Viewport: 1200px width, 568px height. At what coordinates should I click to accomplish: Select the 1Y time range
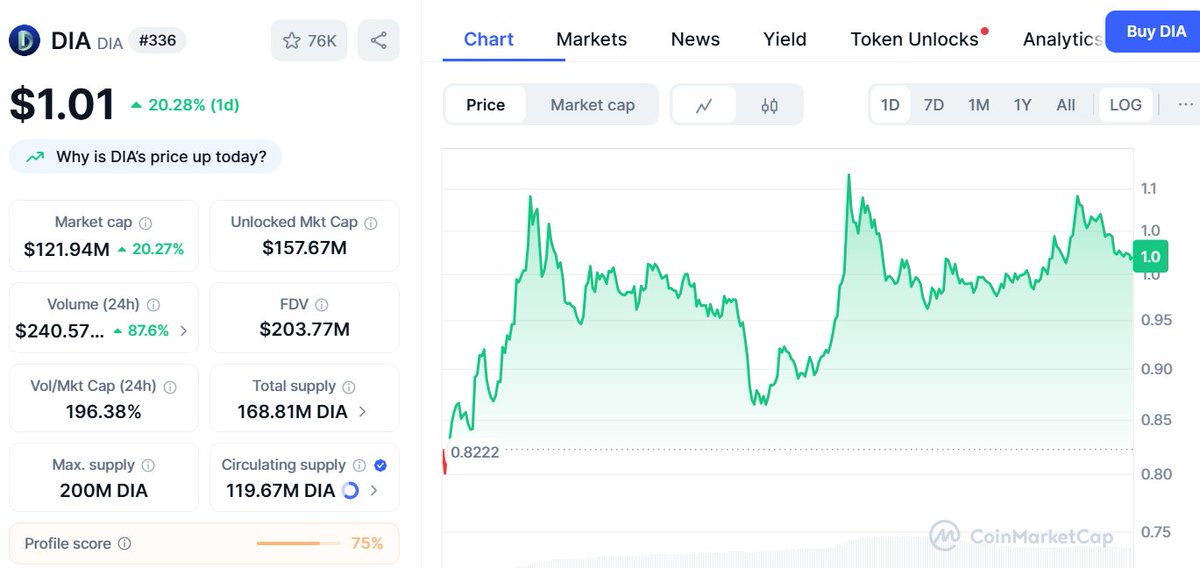1022,105
